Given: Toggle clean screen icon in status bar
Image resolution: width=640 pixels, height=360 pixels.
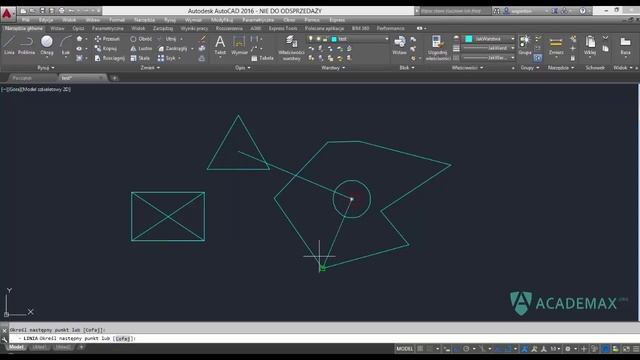Looking at the screenshot, I should [x=626, y=349].
